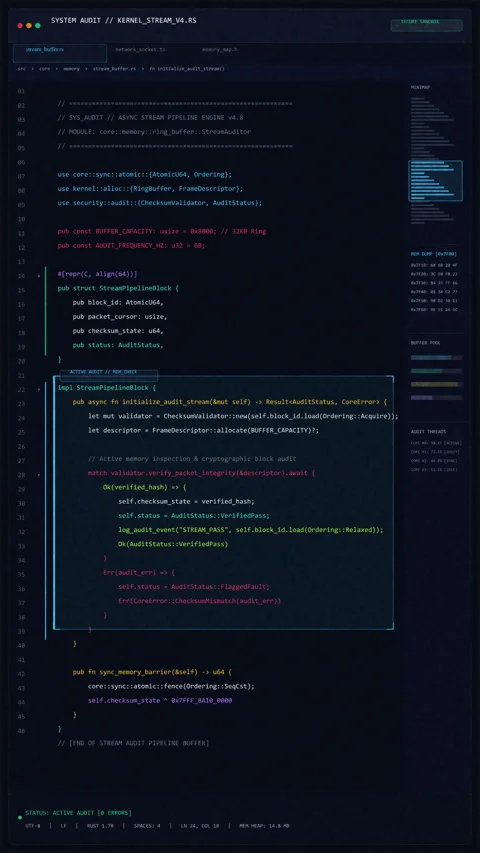Click the red window dot in title bar

click(x=20, y=26)
